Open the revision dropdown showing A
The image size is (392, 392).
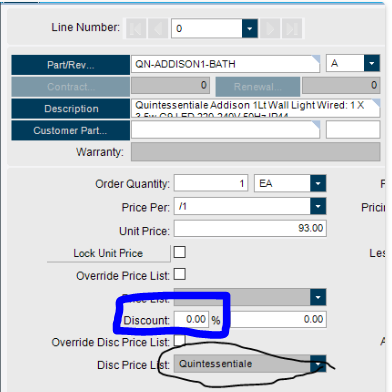372,63
